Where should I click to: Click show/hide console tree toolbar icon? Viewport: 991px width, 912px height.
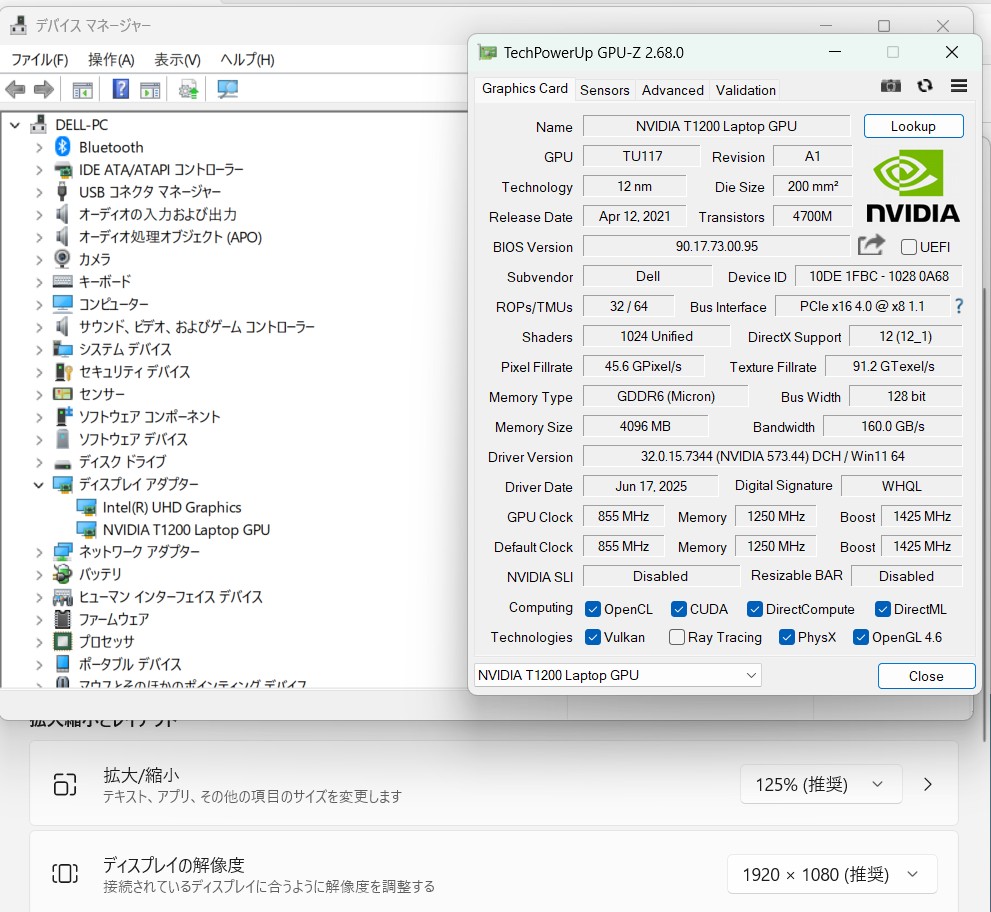click(82, 90)
